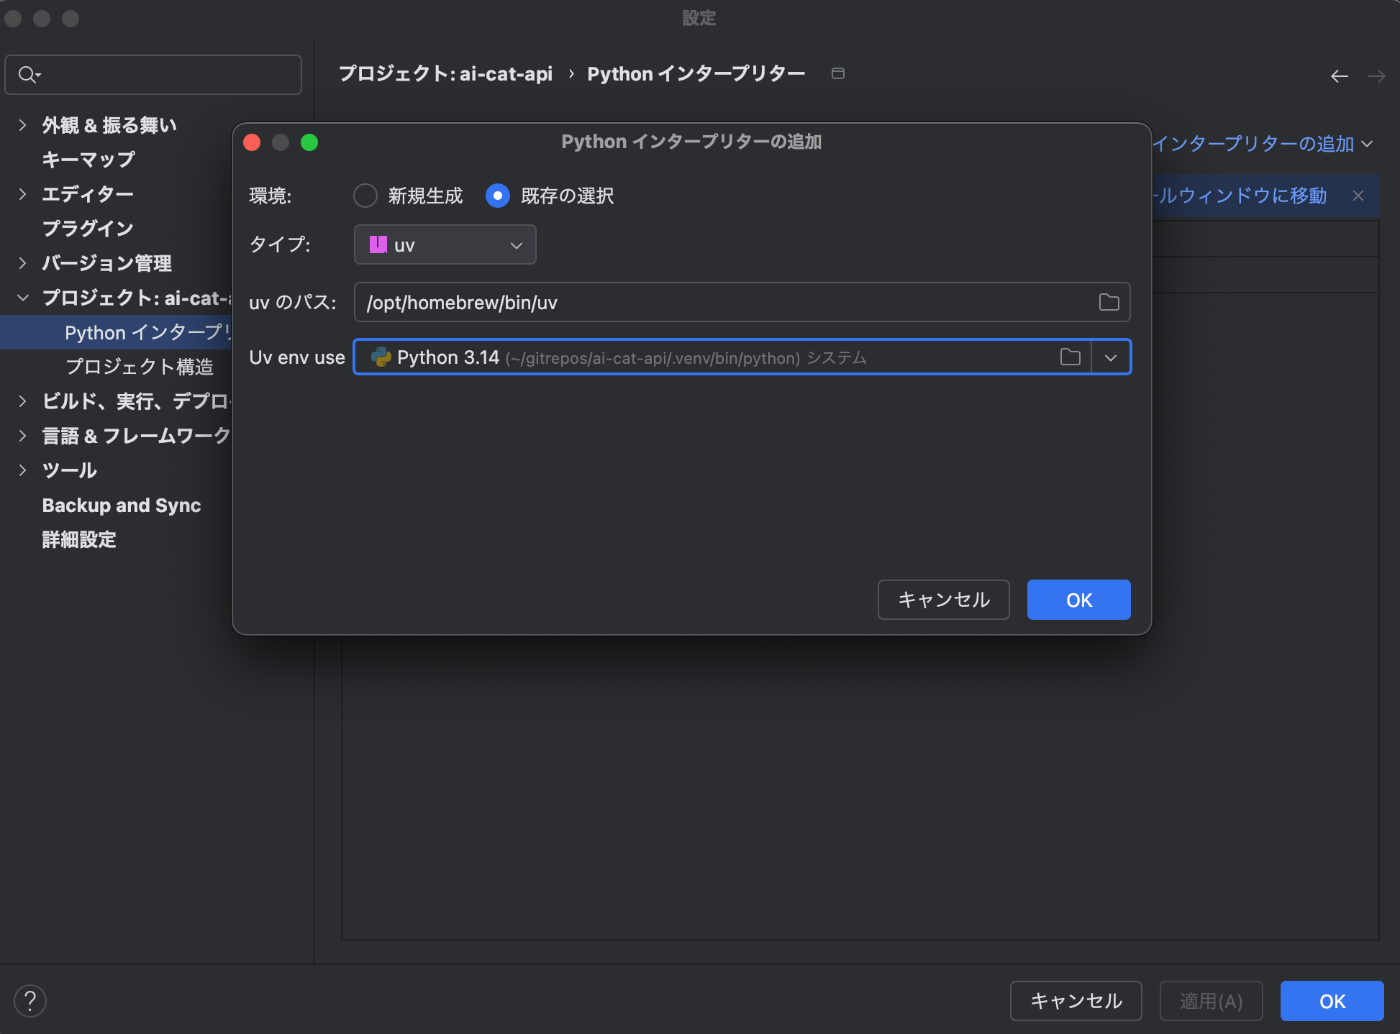Browse folder for Uv env use
1400x1034 pixels.
[x=1070, y=357]
